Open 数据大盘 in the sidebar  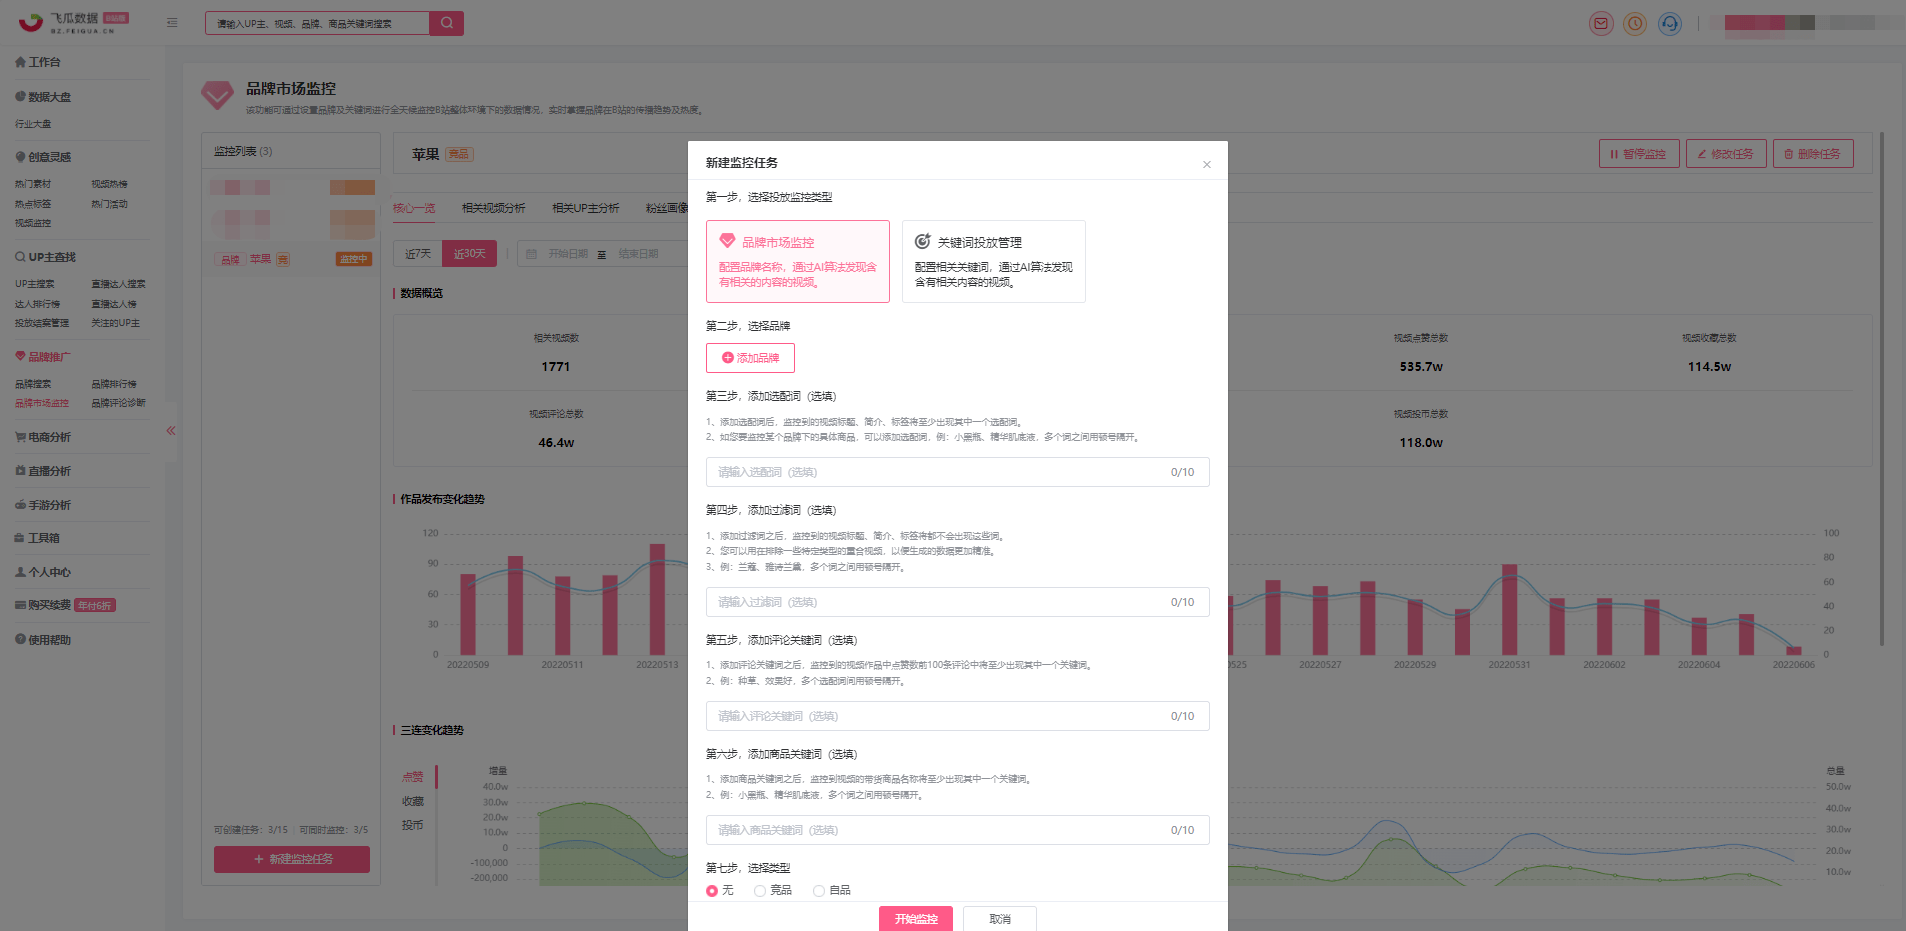pyautogui.click(x=43, y=97)
